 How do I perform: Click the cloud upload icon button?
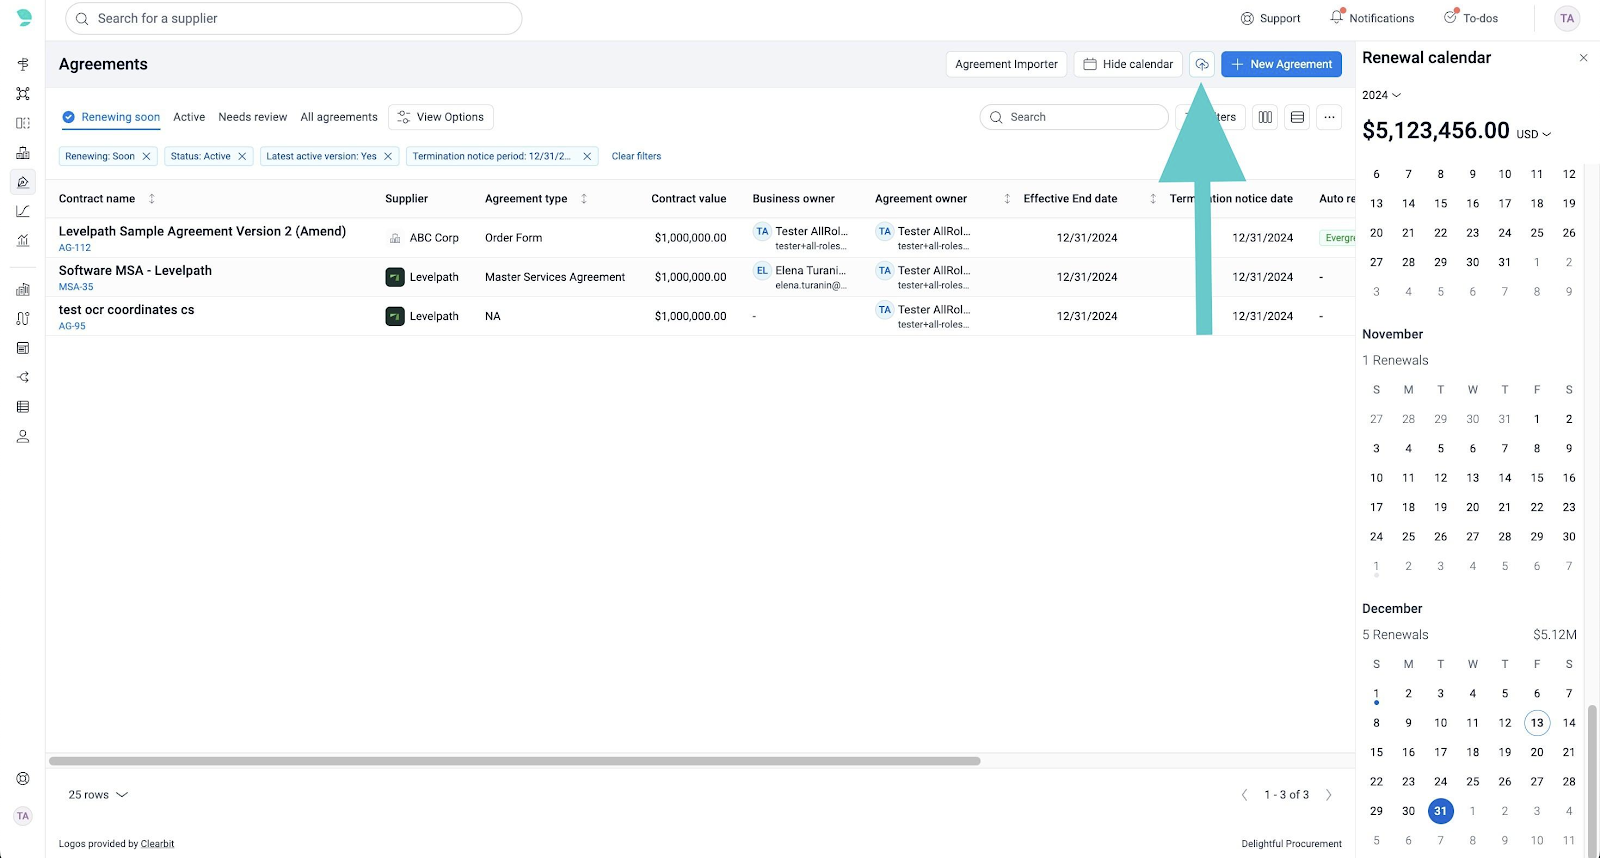point(1201,64)
